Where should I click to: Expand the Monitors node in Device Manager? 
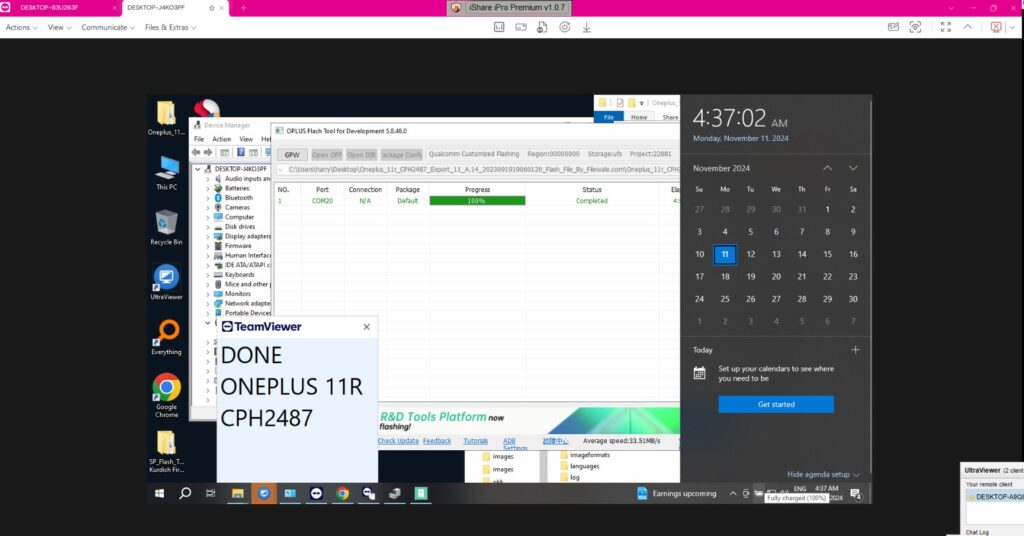point(208,294)
